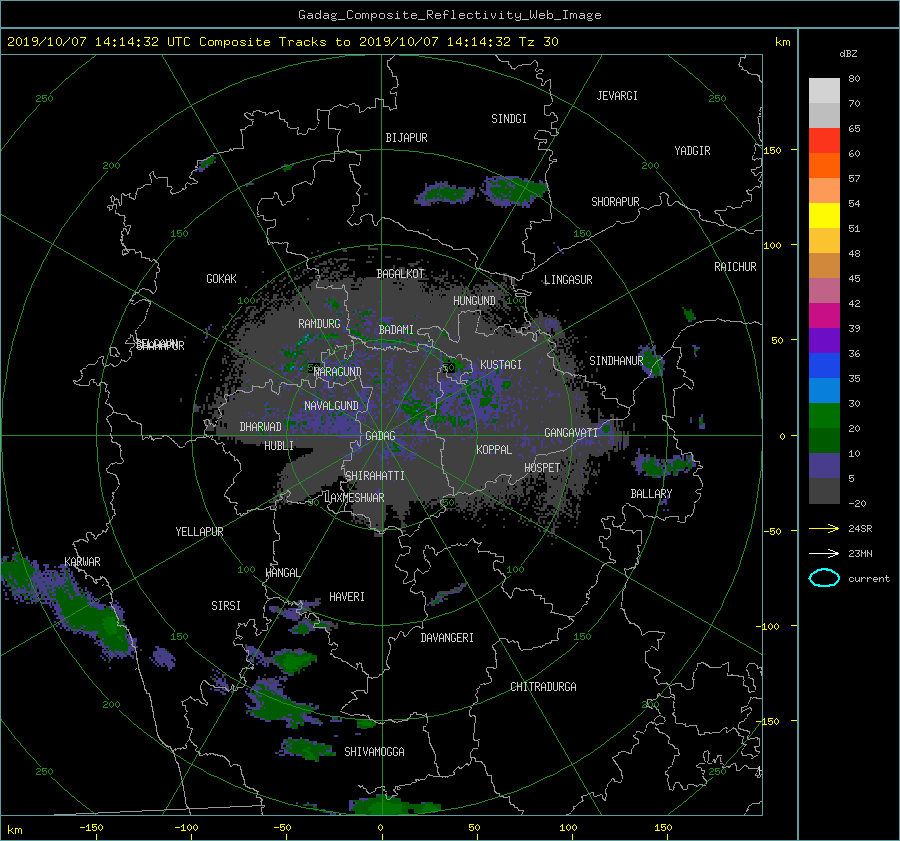
Task: Click the yellow 51-54 dBZ color swatch
Action: pos(824,215)
